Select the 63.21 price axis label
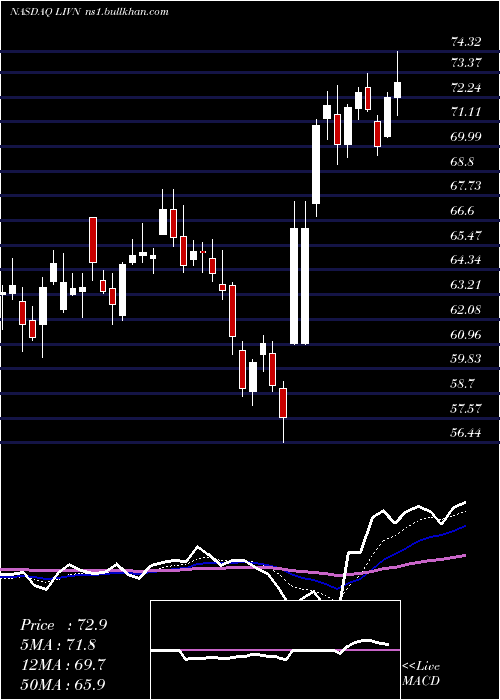The width and height of the screenshot is (500, 700). pos(466,285)
